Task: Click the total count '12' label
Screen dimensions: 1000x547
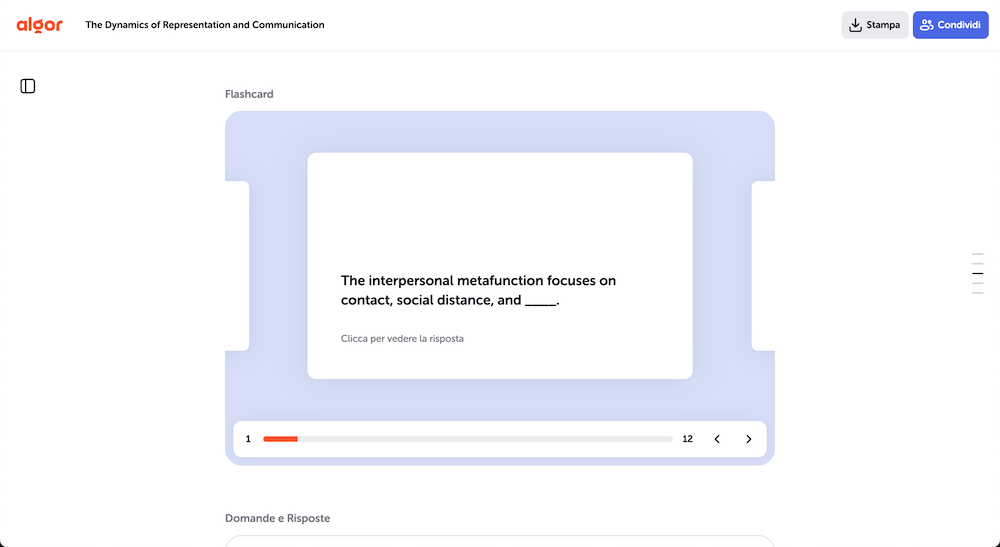Action: [688, 439]
